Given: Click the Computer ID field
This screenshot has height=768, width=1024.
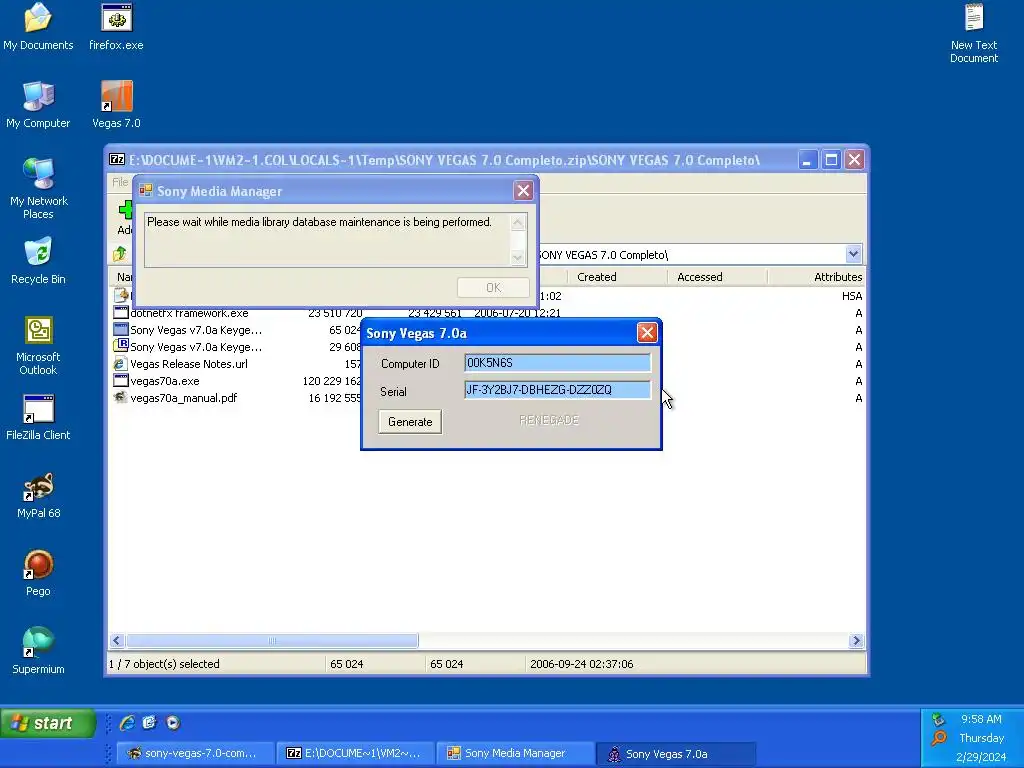Looking at the screenshot, I should coord(558,363).
